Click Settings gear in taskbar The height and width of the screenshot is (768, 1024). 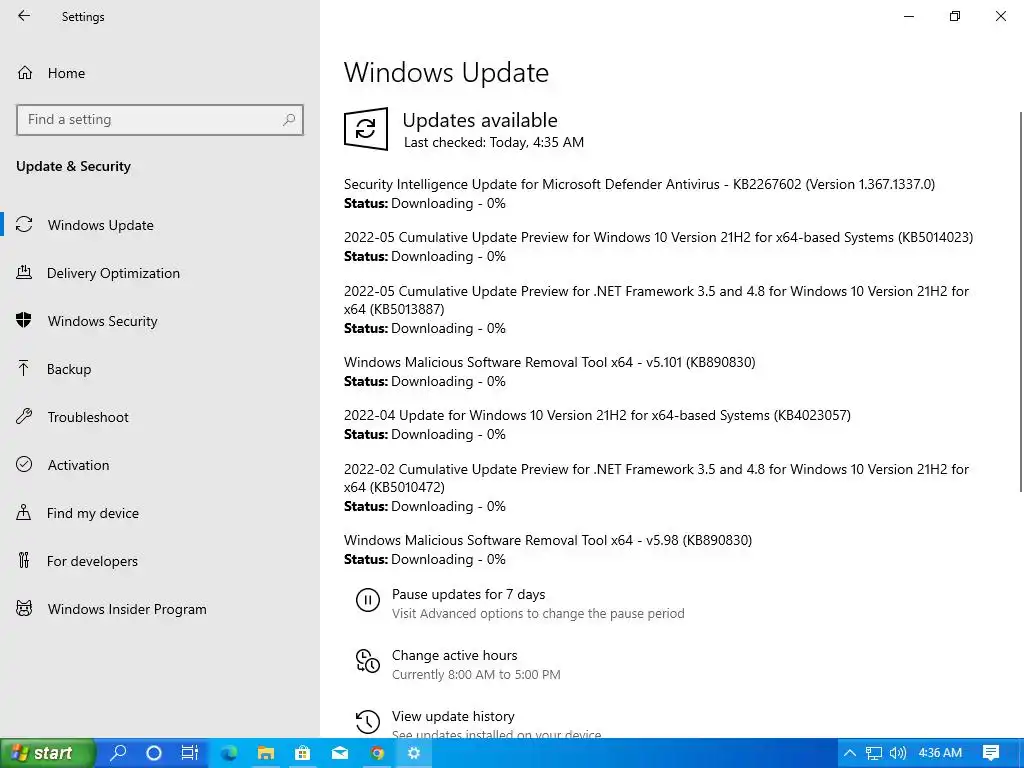[413, 753]
